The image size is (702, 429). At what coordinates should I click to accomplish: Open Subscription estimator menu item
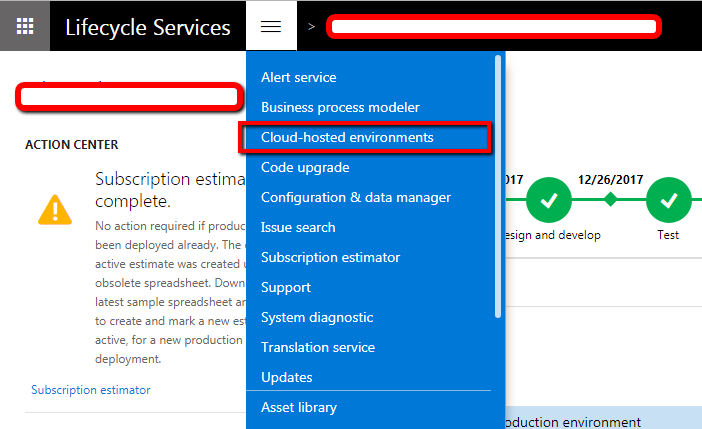330,257
